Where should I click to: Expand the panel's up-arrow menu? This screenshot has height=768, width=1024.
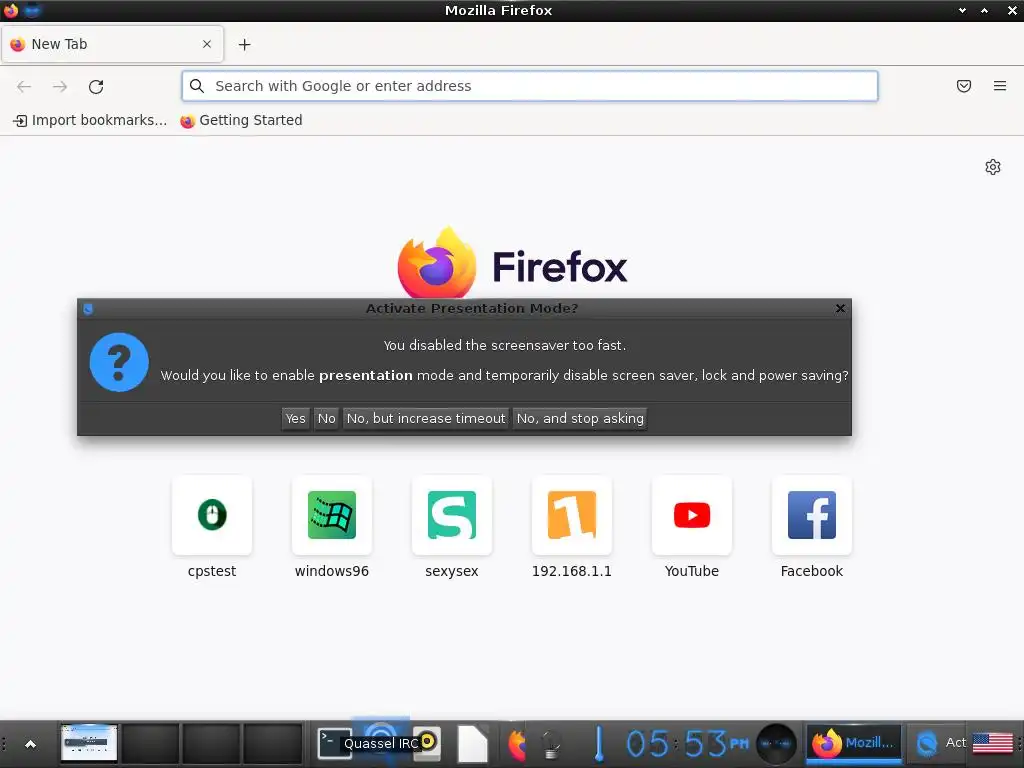point(30,744)
